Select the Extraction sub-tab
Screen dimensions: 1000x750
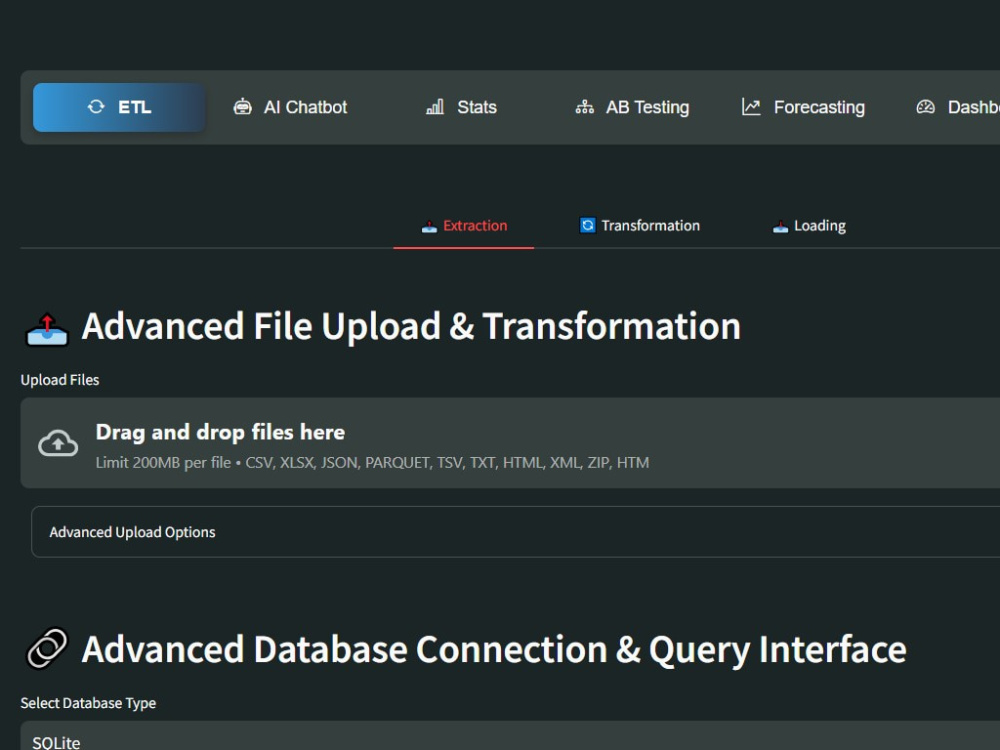(464, 226)
